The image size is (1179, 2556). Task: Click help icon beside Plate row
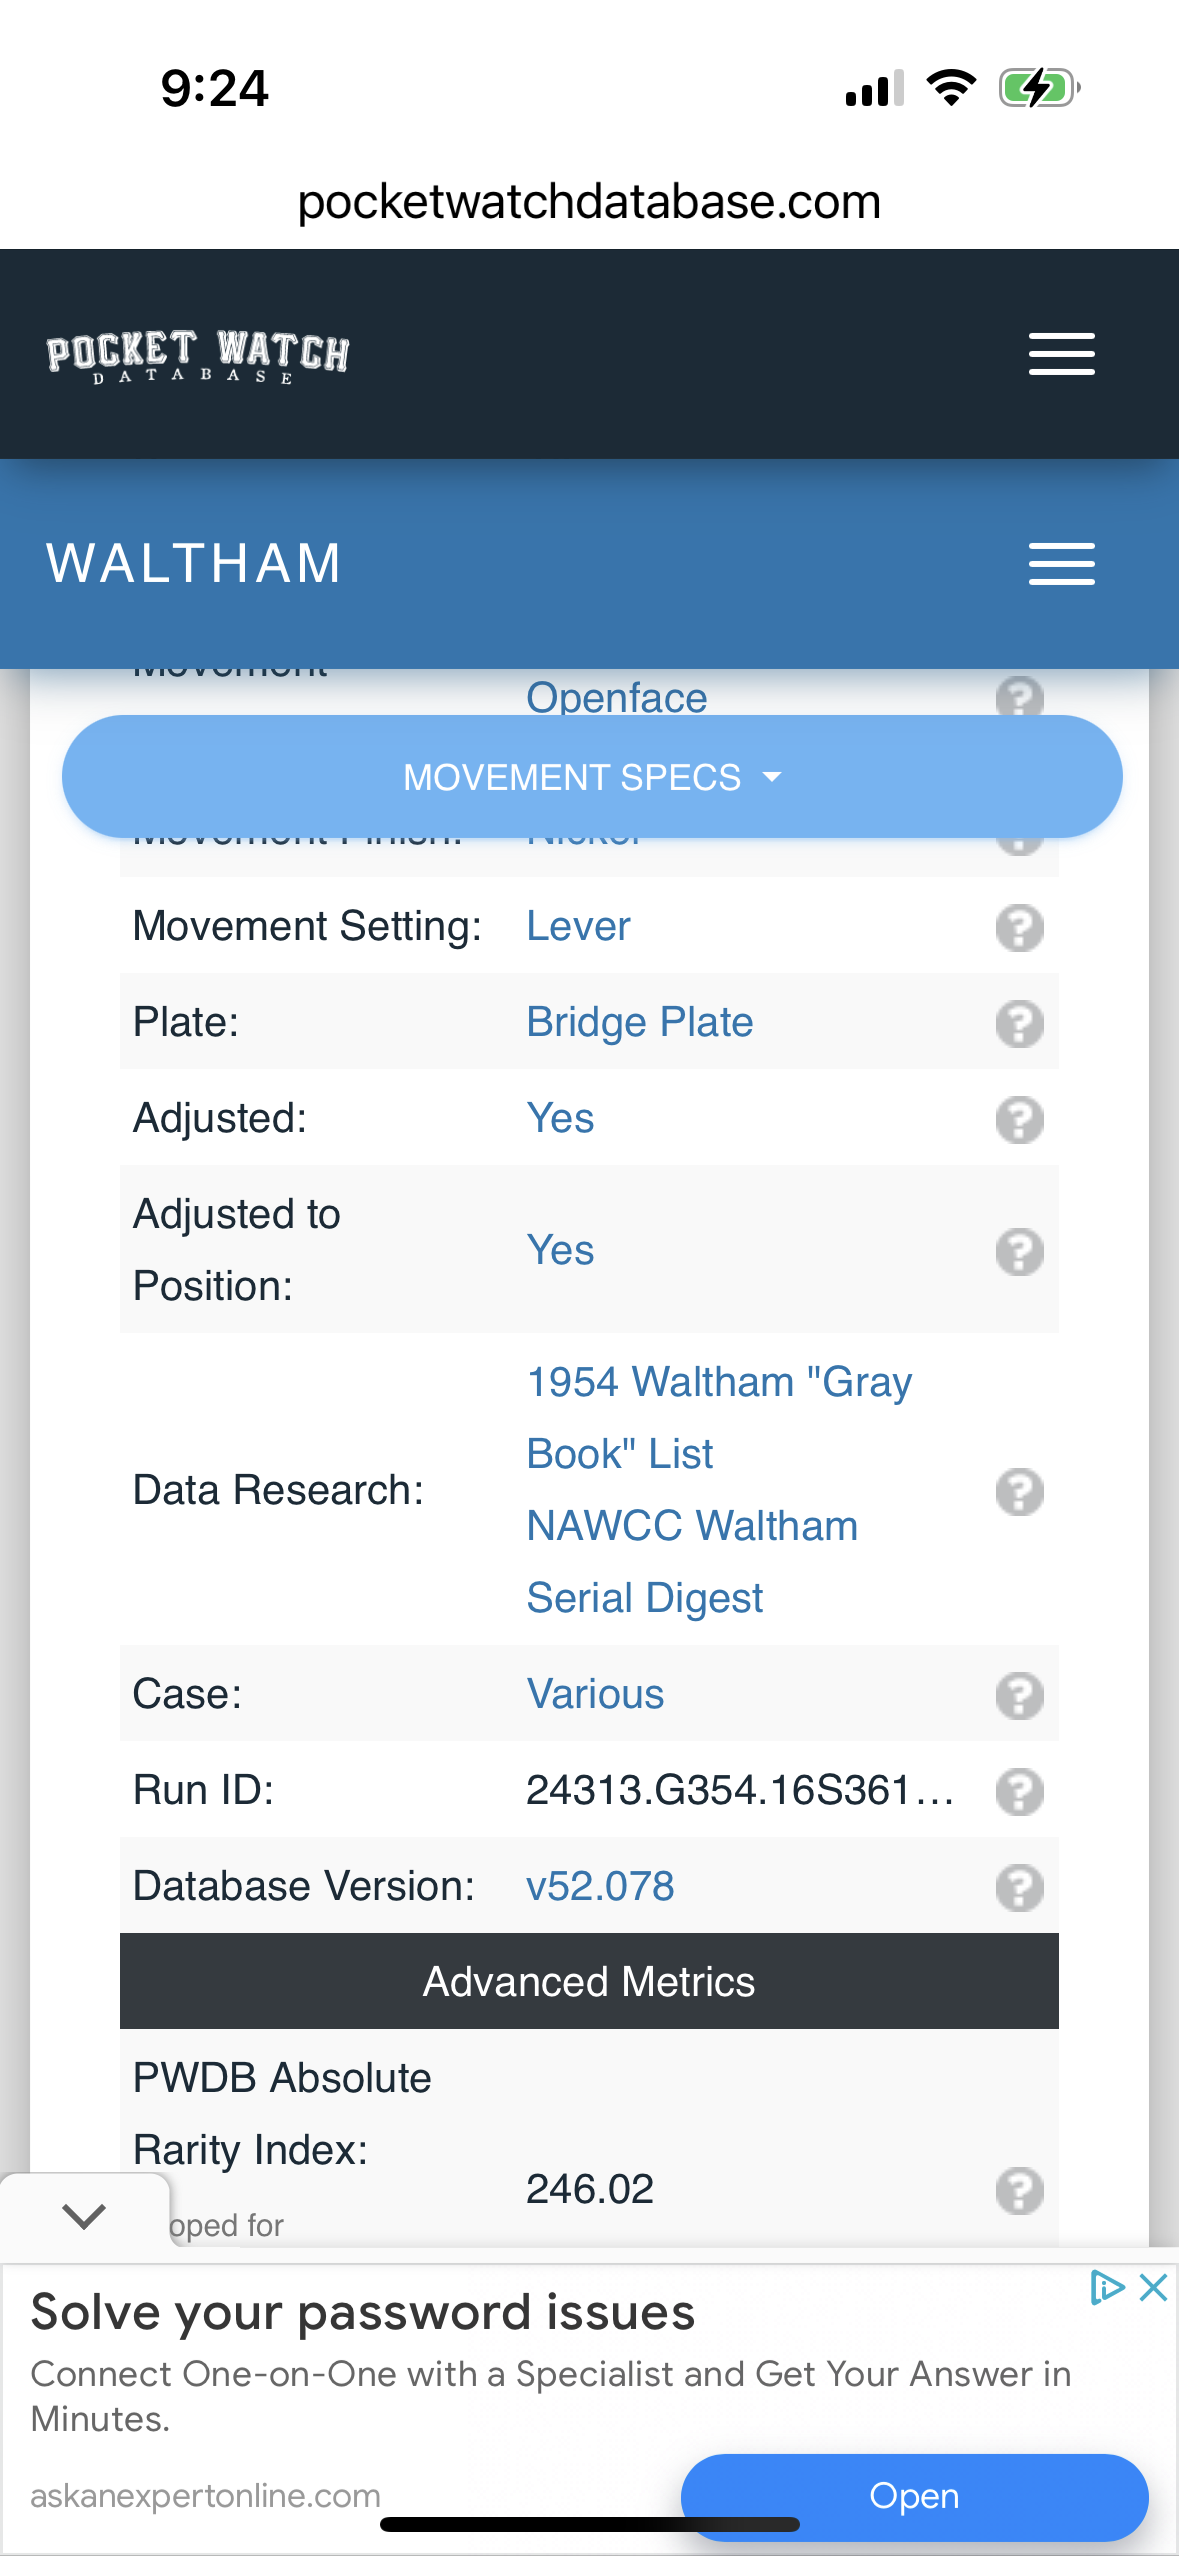[x=1019, y=1024]
